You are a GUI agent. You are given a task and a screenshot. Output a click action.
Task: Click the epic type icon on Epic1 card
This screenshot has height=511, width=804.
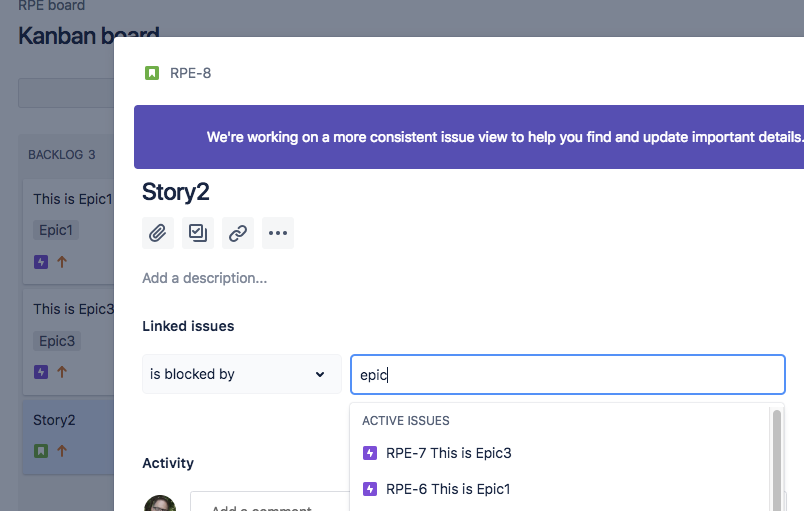[x=41, y=262]
